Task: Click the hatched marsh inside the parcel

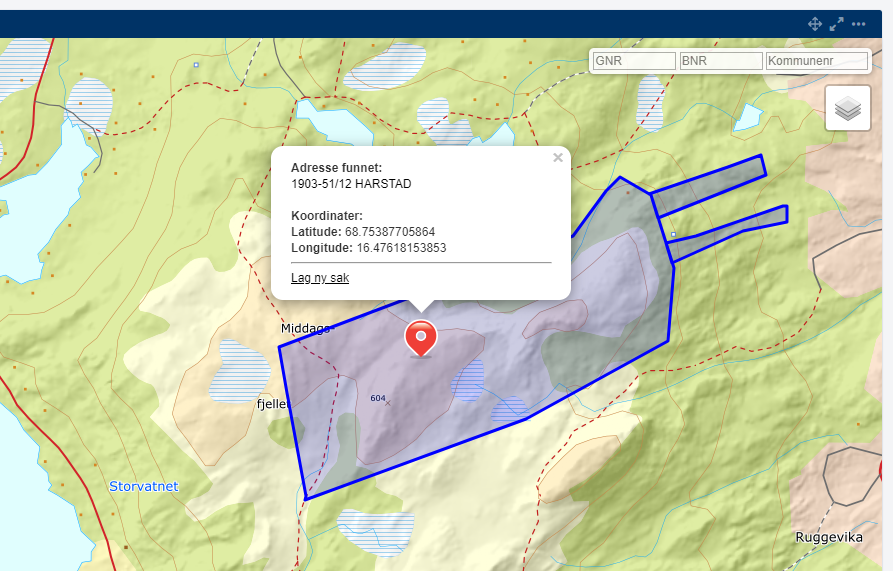Action: [x=468, y=379]
